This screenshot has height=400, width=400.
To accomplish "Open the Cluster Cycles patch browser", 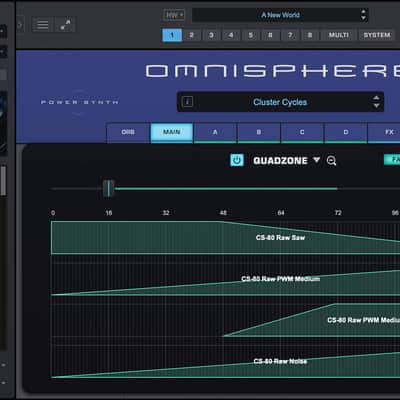I will (x=280, y=102).
